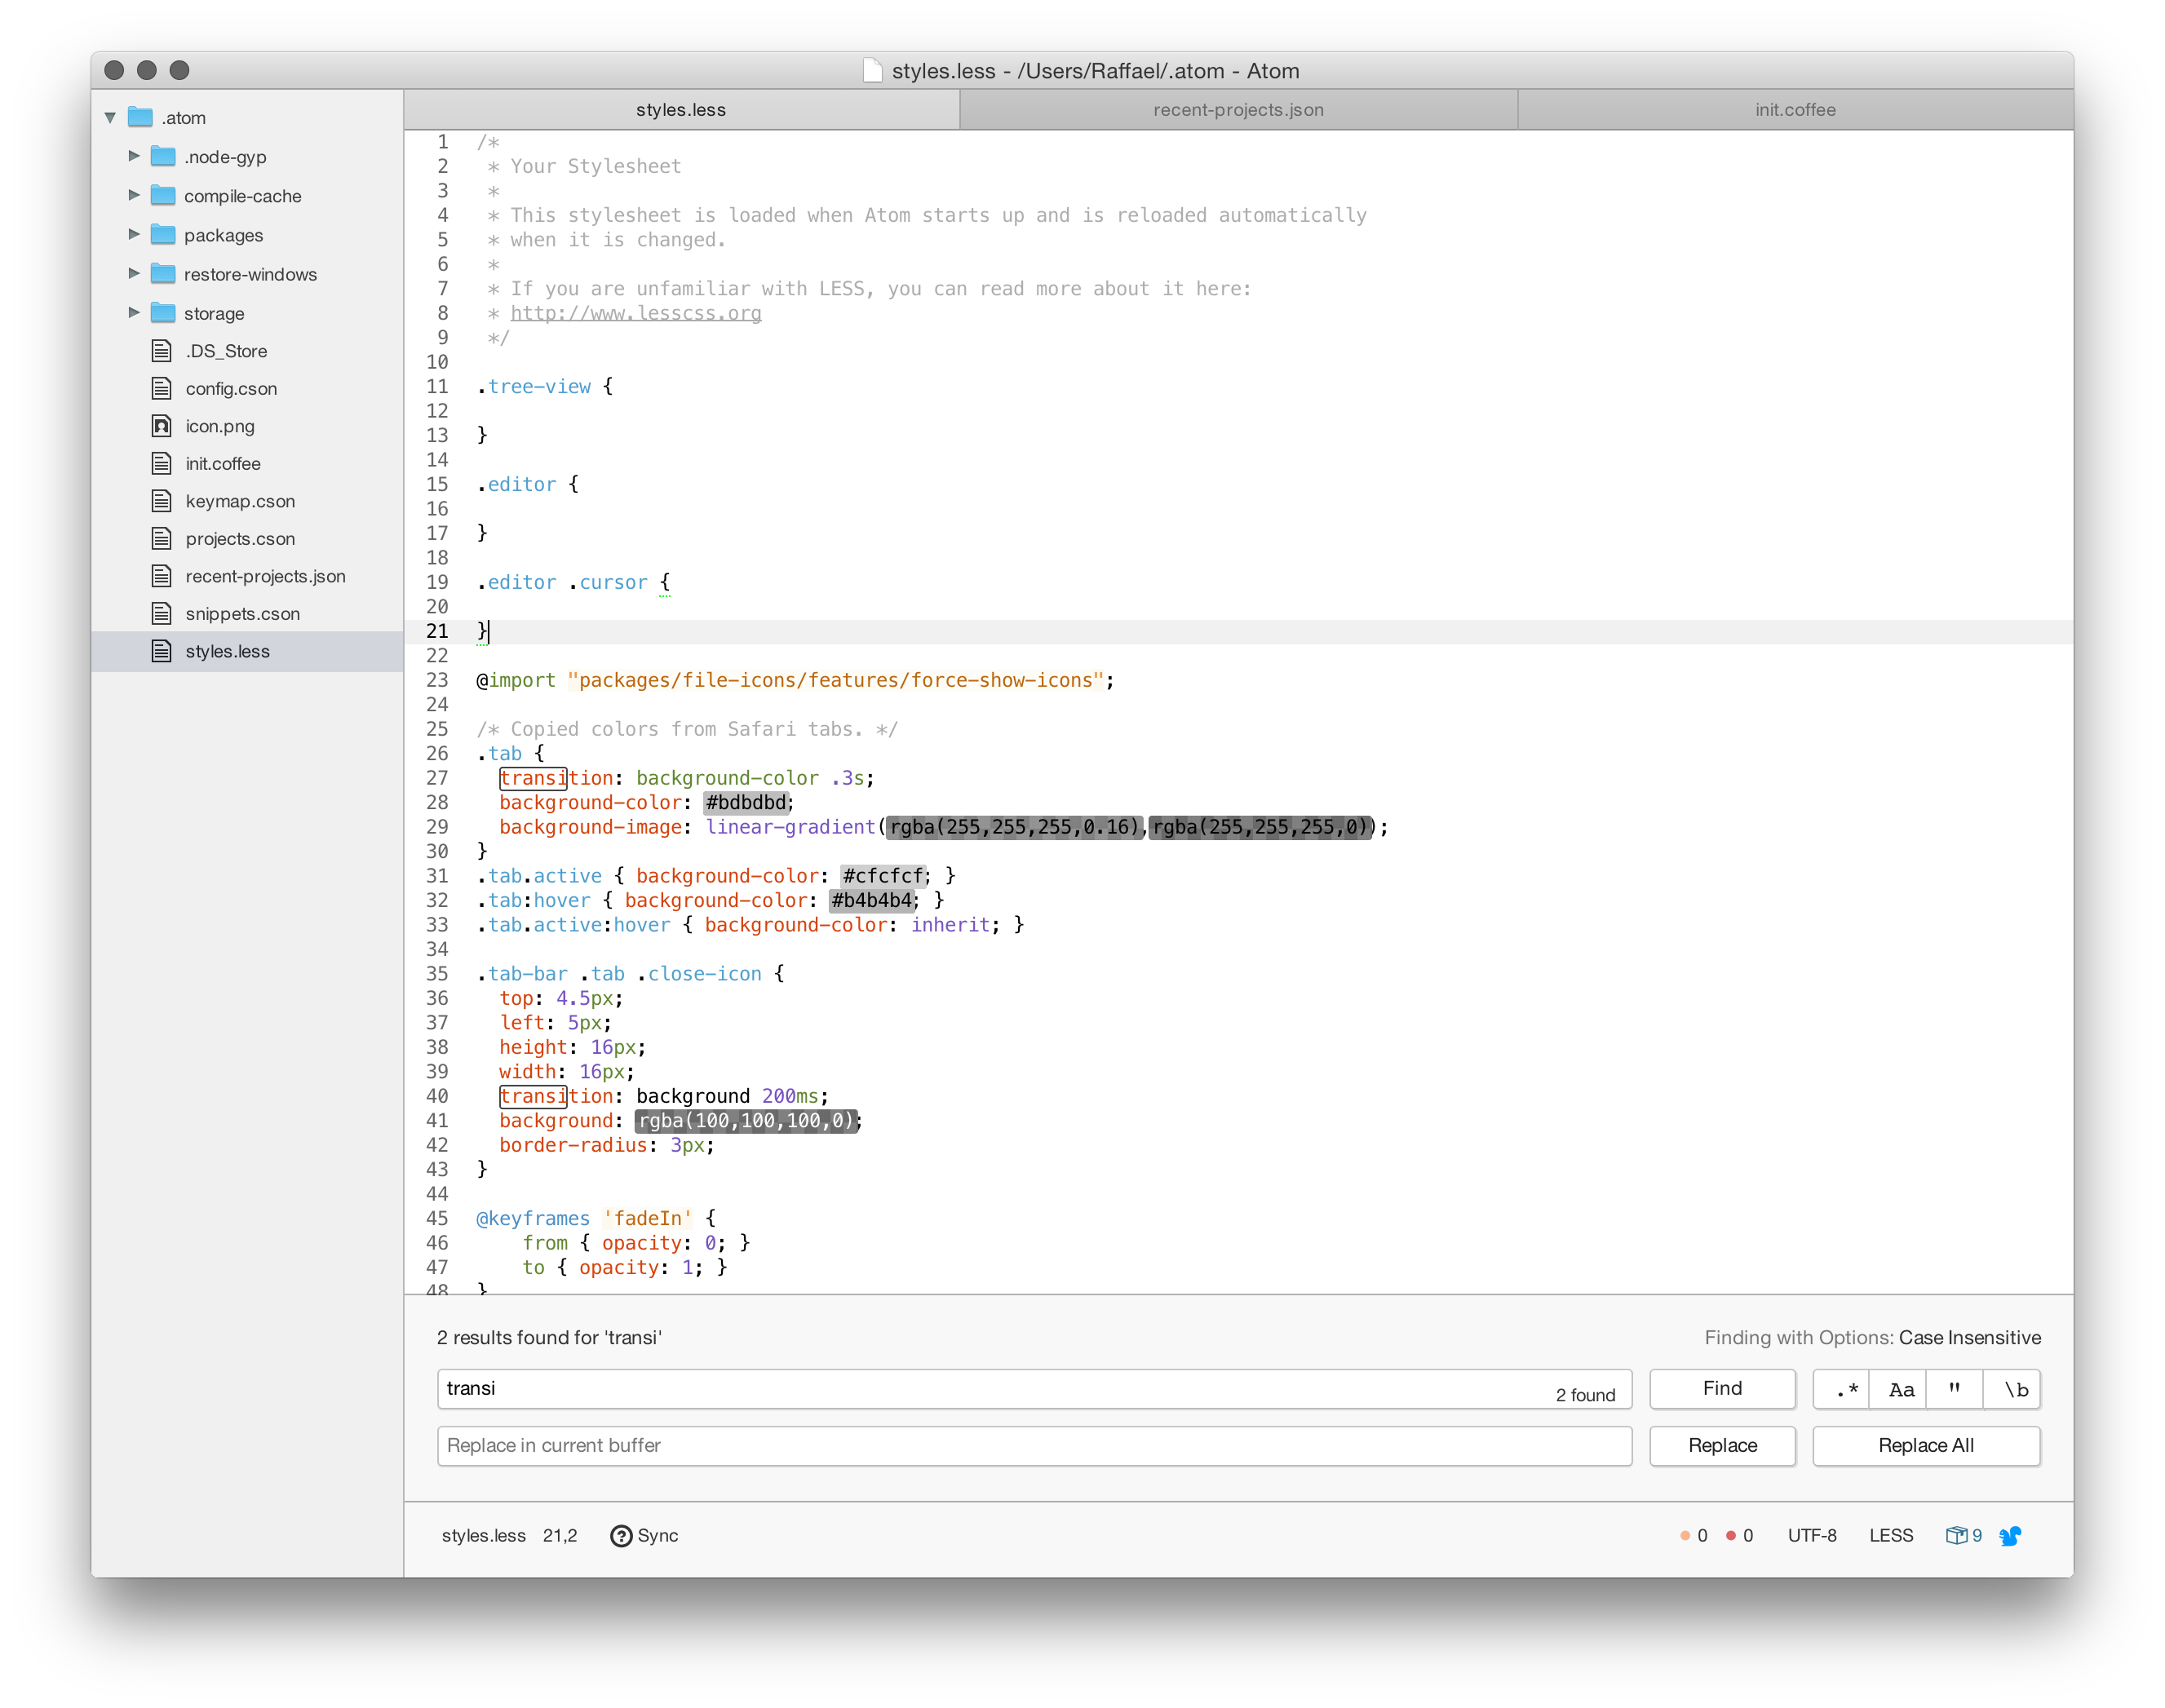
Task: Toggle the regex search option
Action: pyautogui.click(x=1841, y=1390)
